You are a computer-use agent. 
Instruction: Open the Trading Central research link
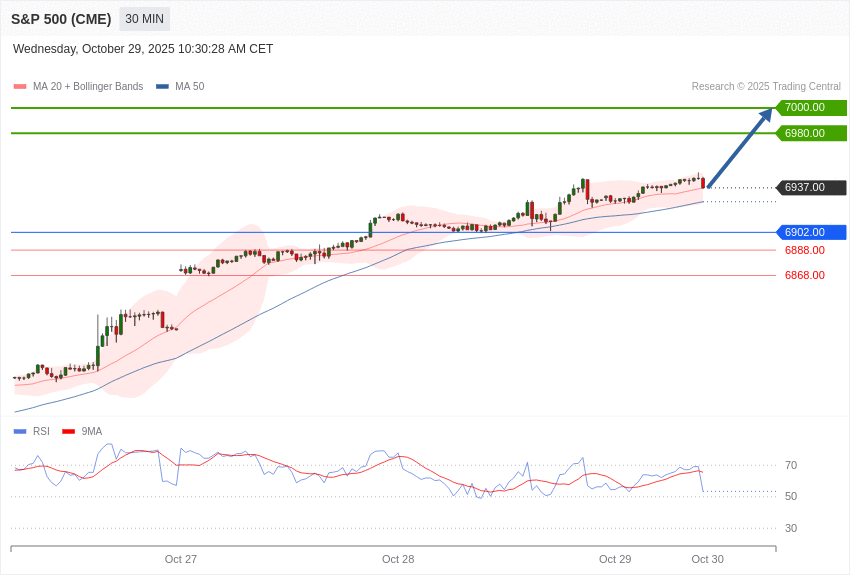766,86
